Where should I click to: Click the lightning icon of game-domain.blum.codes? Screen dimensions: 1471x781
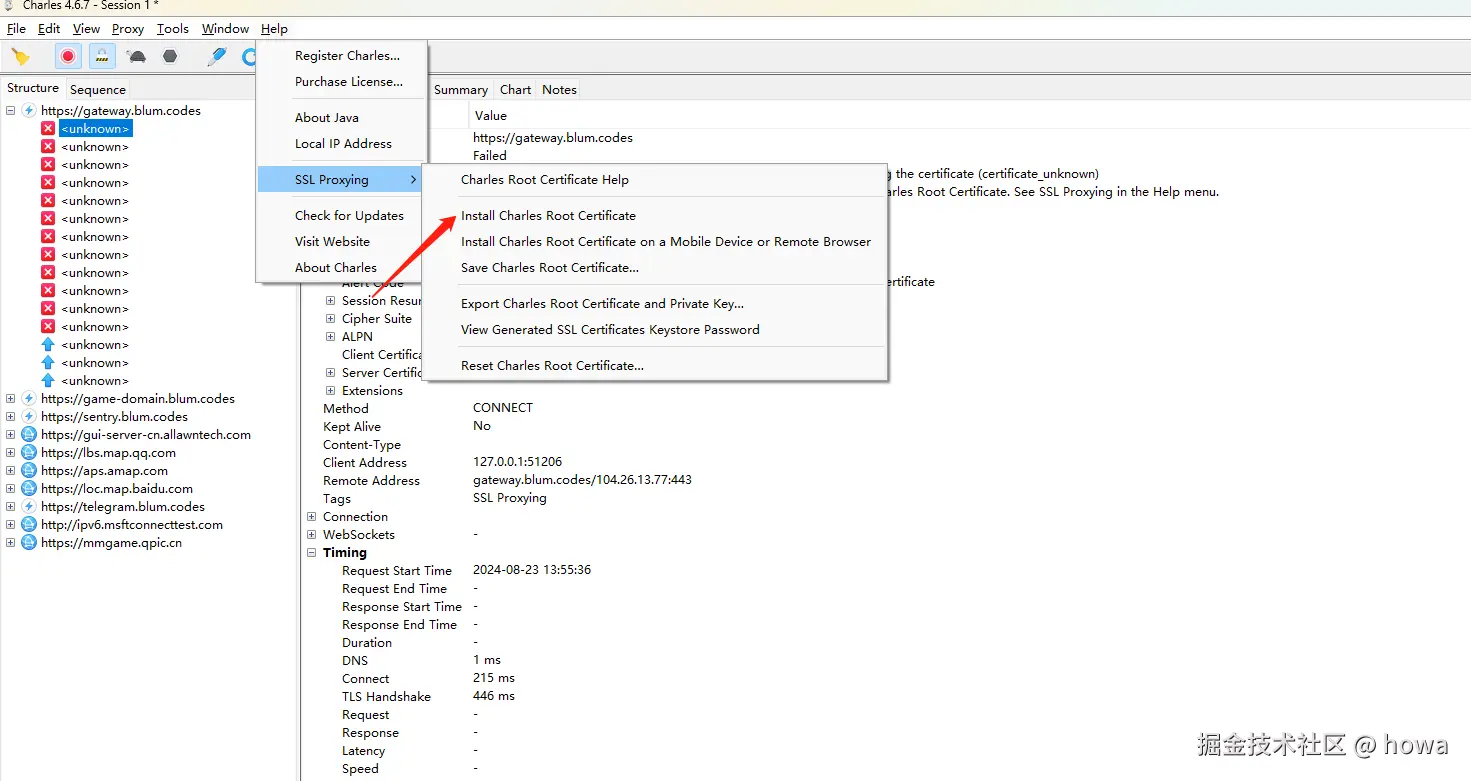point(29,398)
